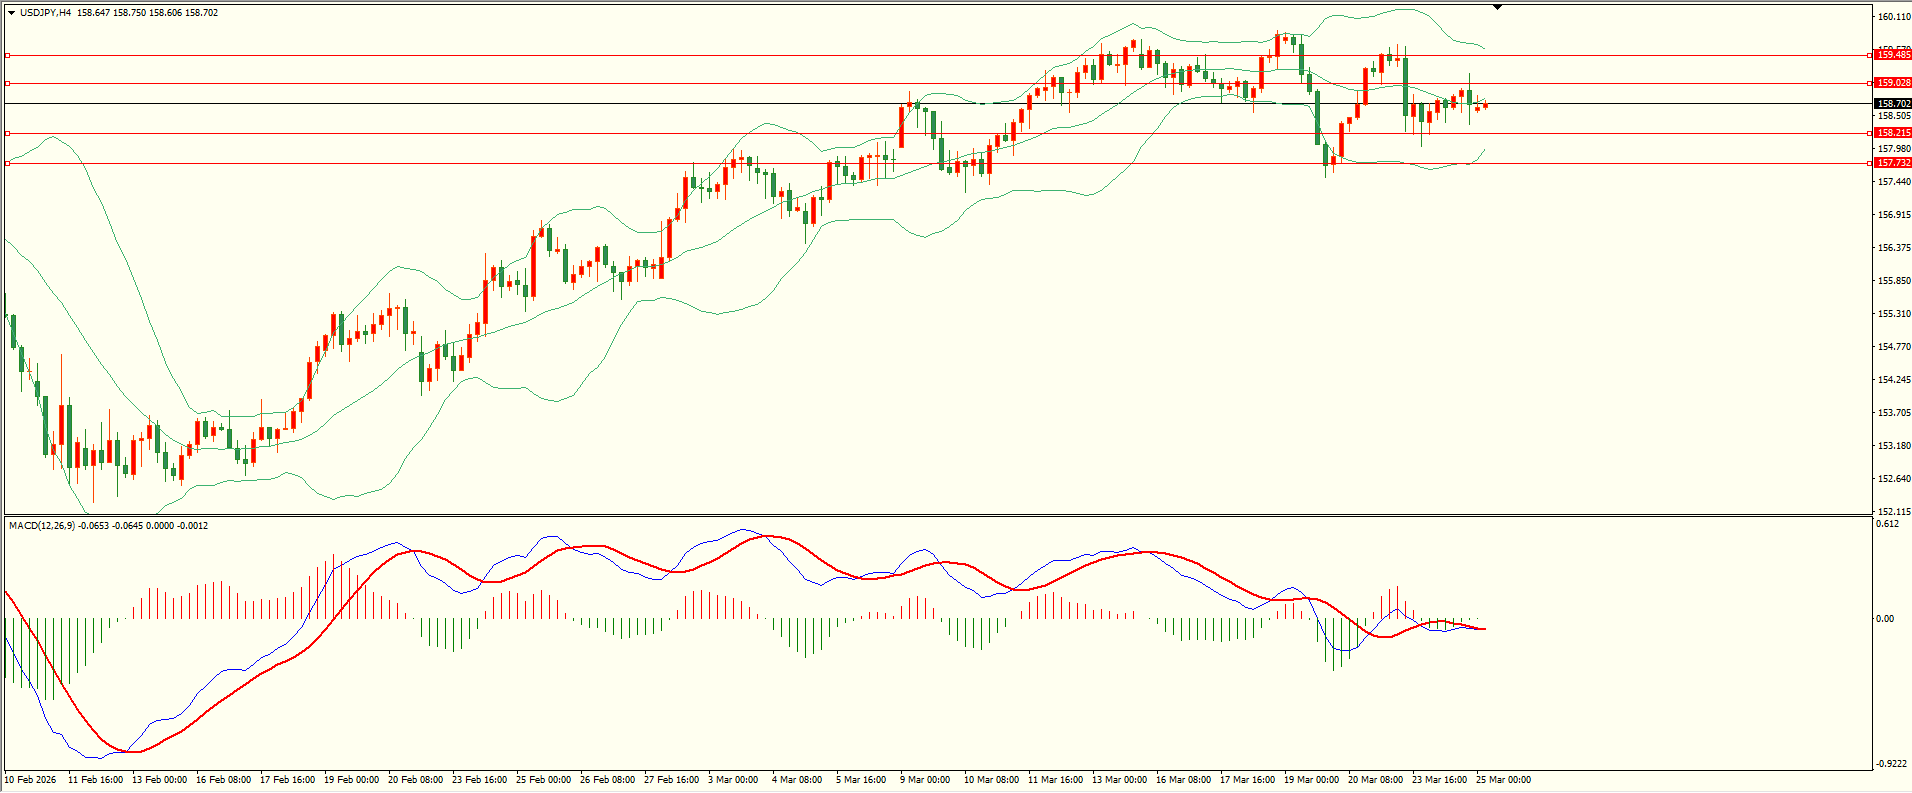The image size is (1912, 793).
Task: Click the -0.9222 value on MACD scale
Action: point(1890,764)
